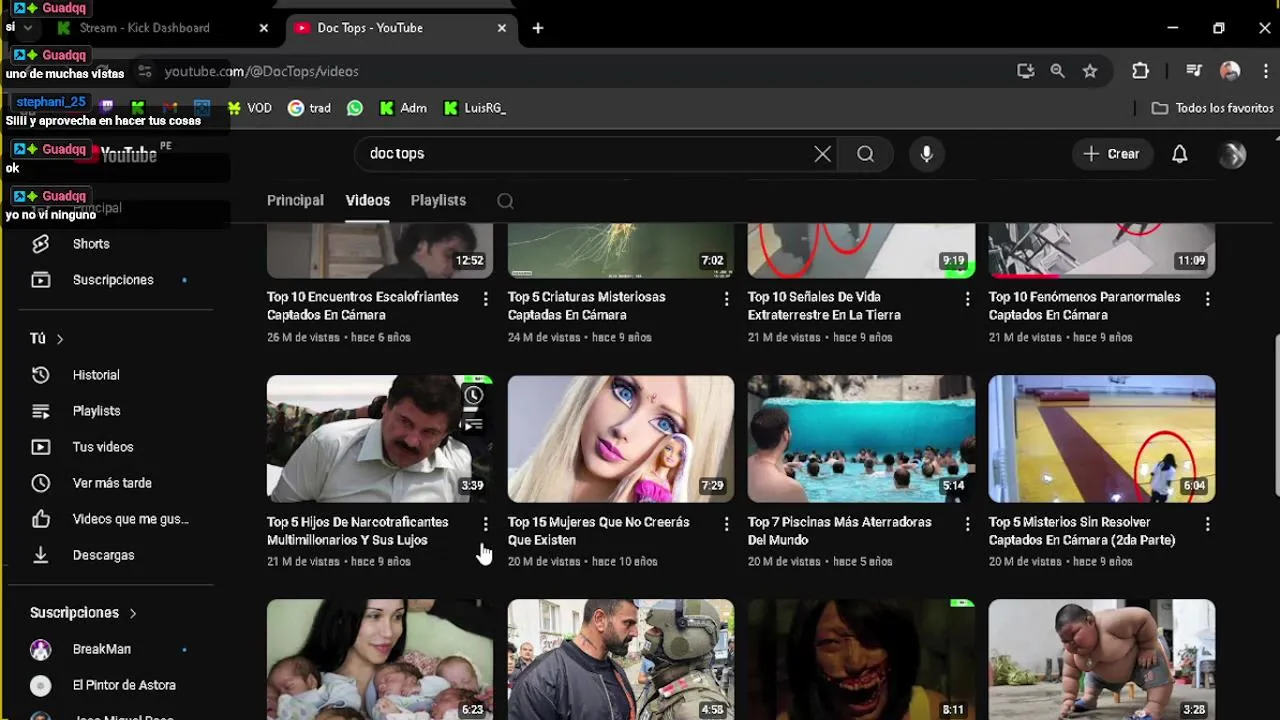
Task: Expand the Suscripciones section header
Action: [84, 613]
